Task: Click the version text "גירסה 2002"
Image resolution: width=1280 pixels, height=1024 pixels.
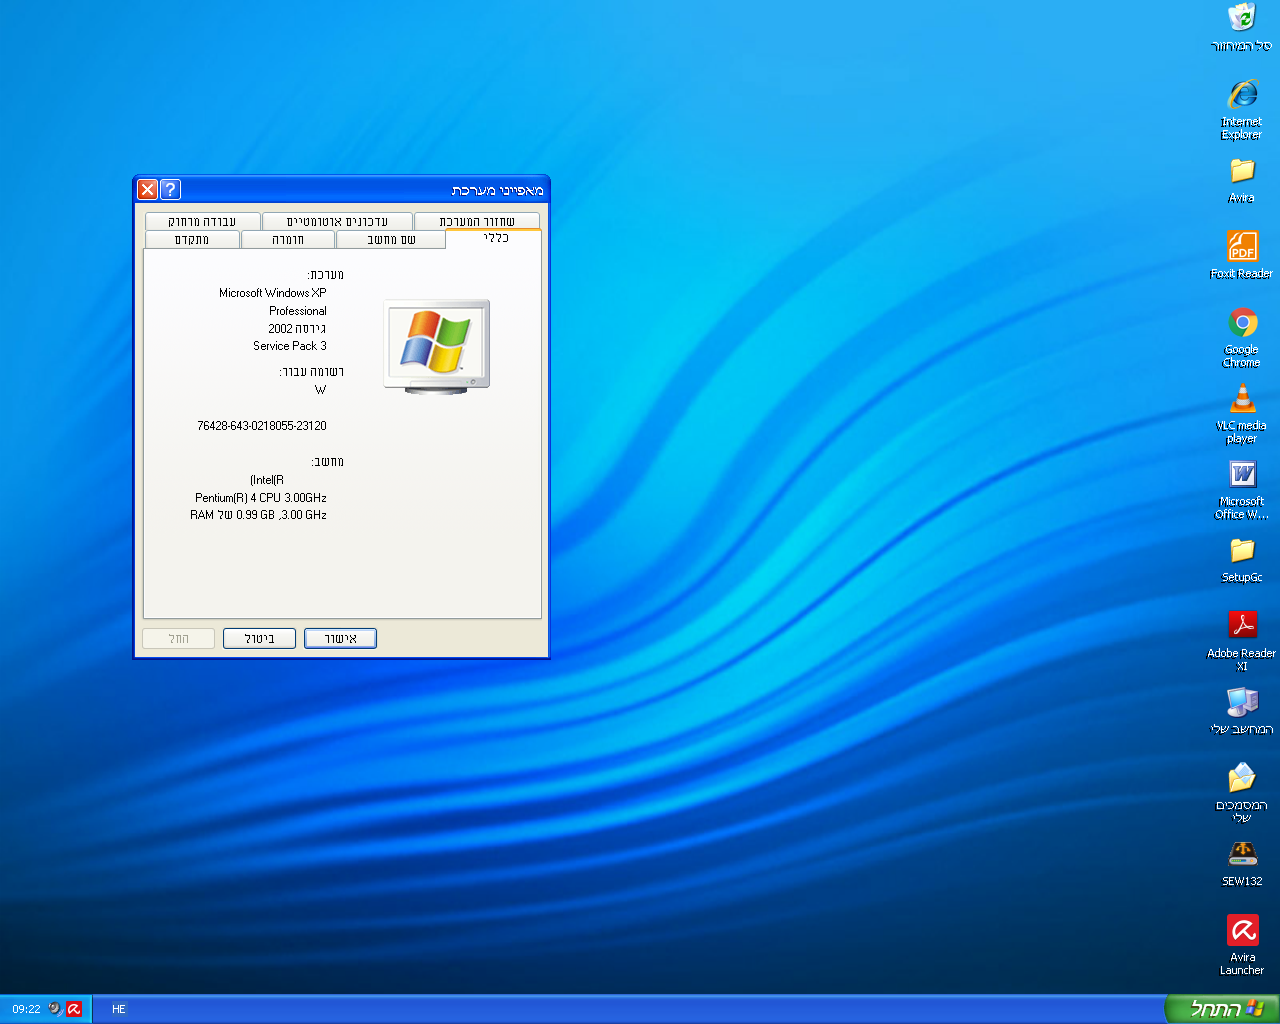Action: (x=297, y=328)
